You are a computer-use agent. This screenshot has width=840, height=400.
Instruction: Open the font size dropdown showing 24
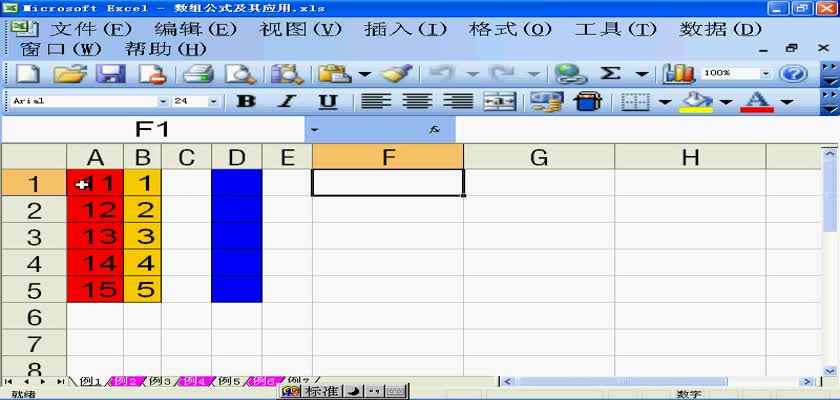click(x=213, y=101)
